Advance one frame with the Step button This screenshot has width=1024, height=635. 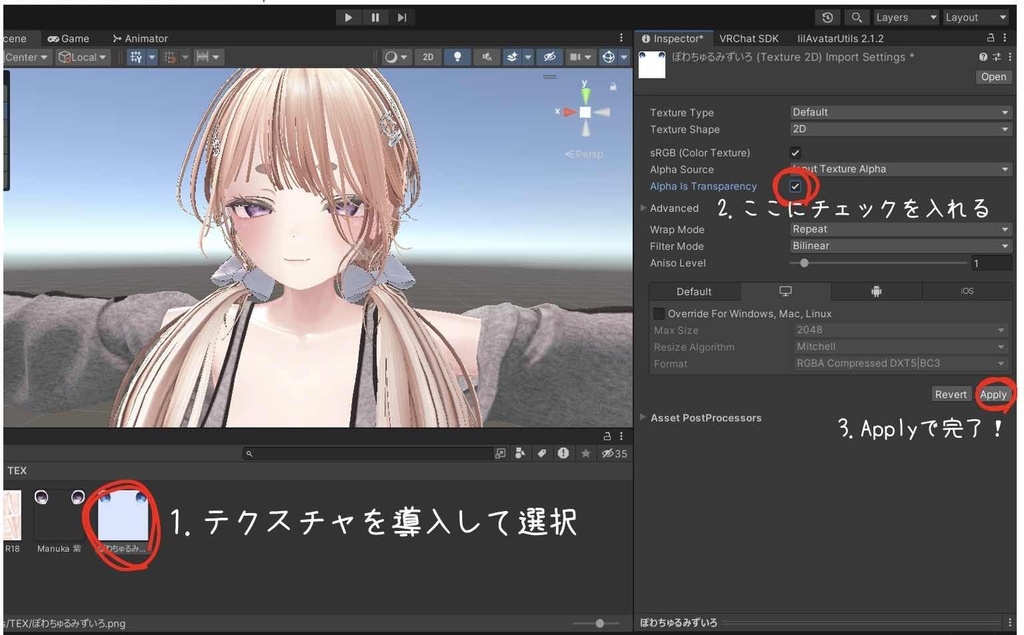(x=402, y=18)
